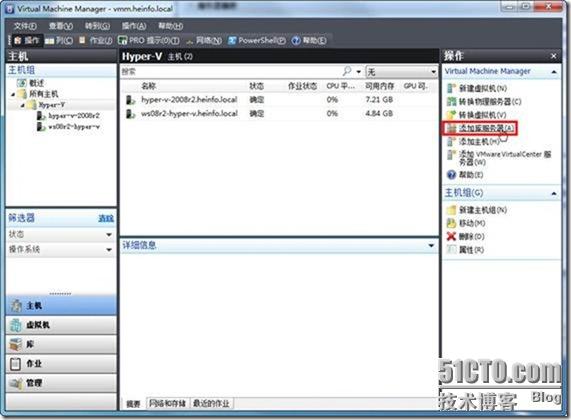
Task: Collapse the Hyper-V tree node
Action: click(x=22, y=105)
